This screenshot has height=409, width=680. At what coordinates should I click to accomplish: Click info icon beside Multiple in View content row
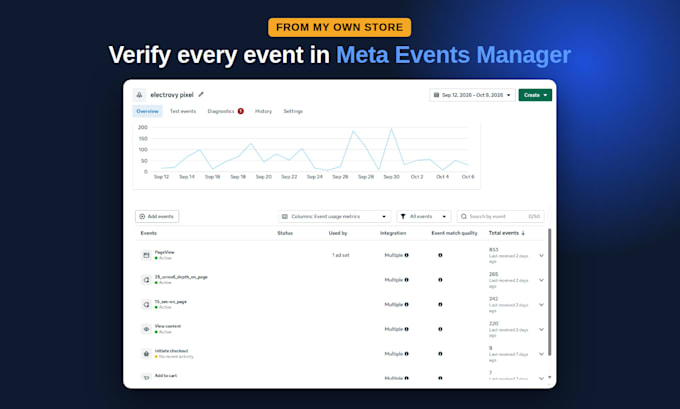(x=406, y=329)
